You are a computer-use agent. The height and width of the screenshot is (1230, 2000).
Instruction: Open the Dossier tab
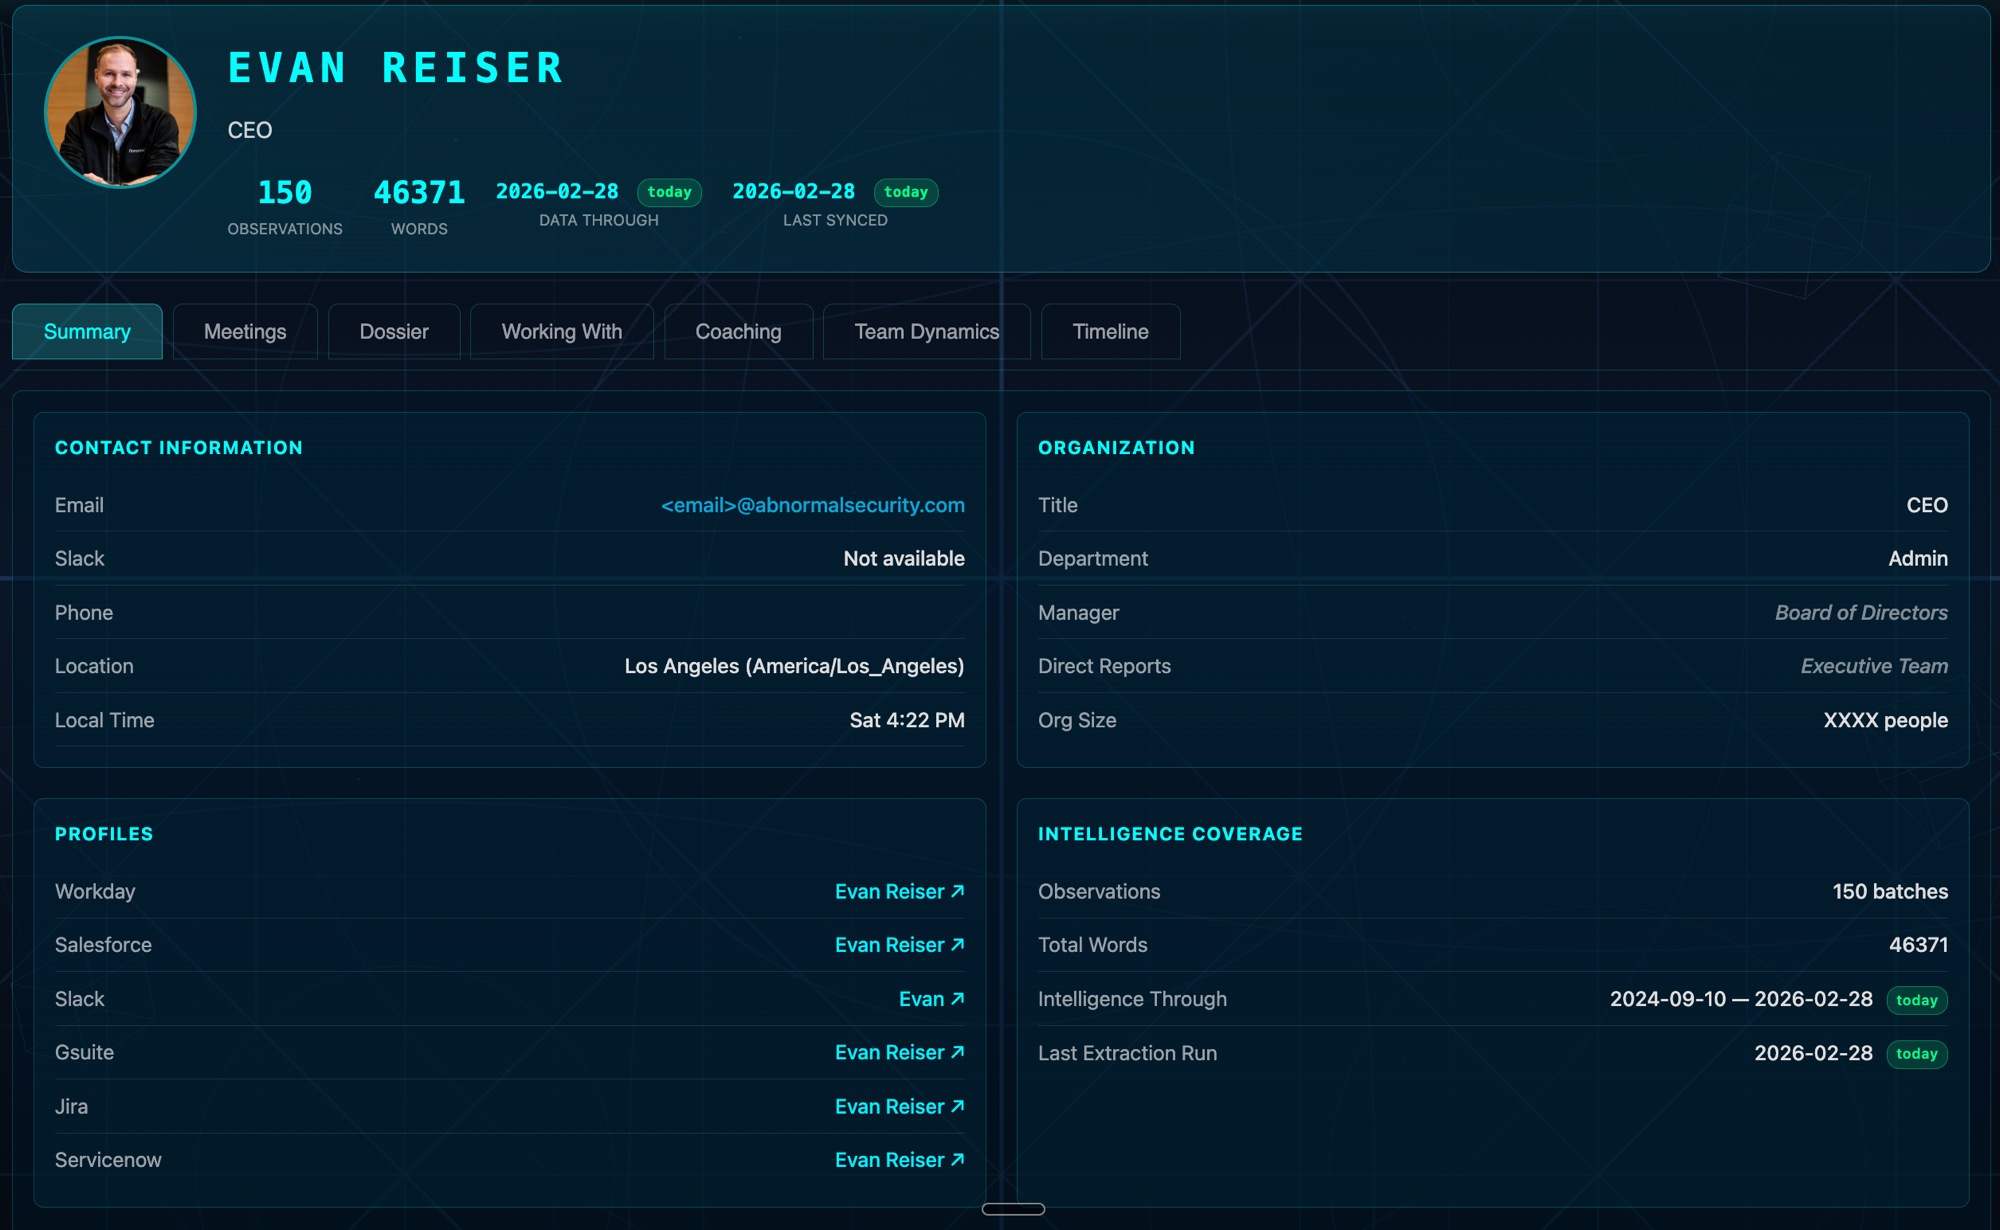point(394,332)
